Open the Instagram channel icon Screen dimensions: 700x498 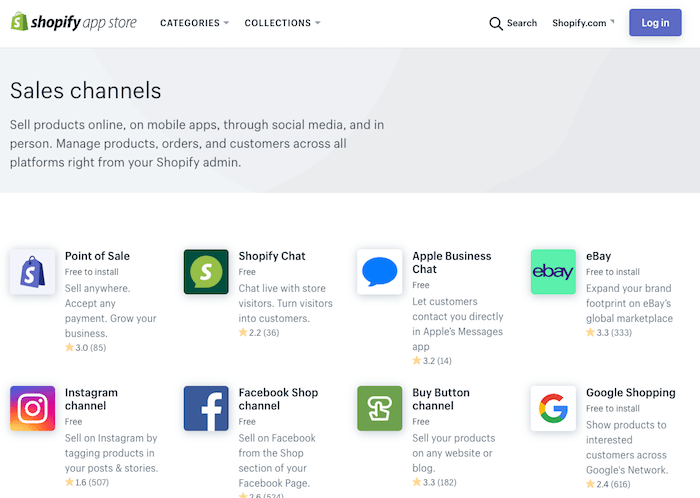coord(33,408)
